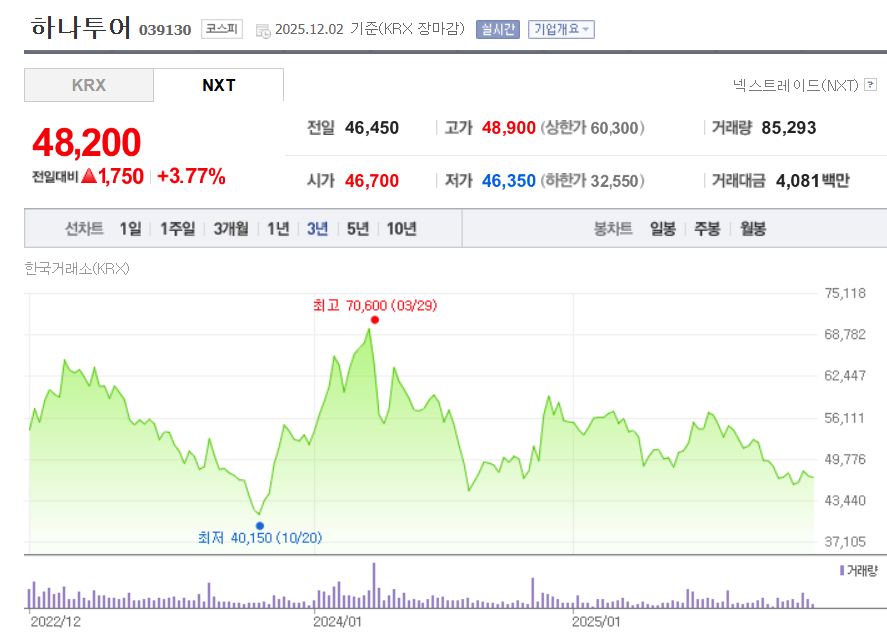Click the 37,105 y-axis value
Image resolution: width=887 pixels, height=633 pixels.
845,542
